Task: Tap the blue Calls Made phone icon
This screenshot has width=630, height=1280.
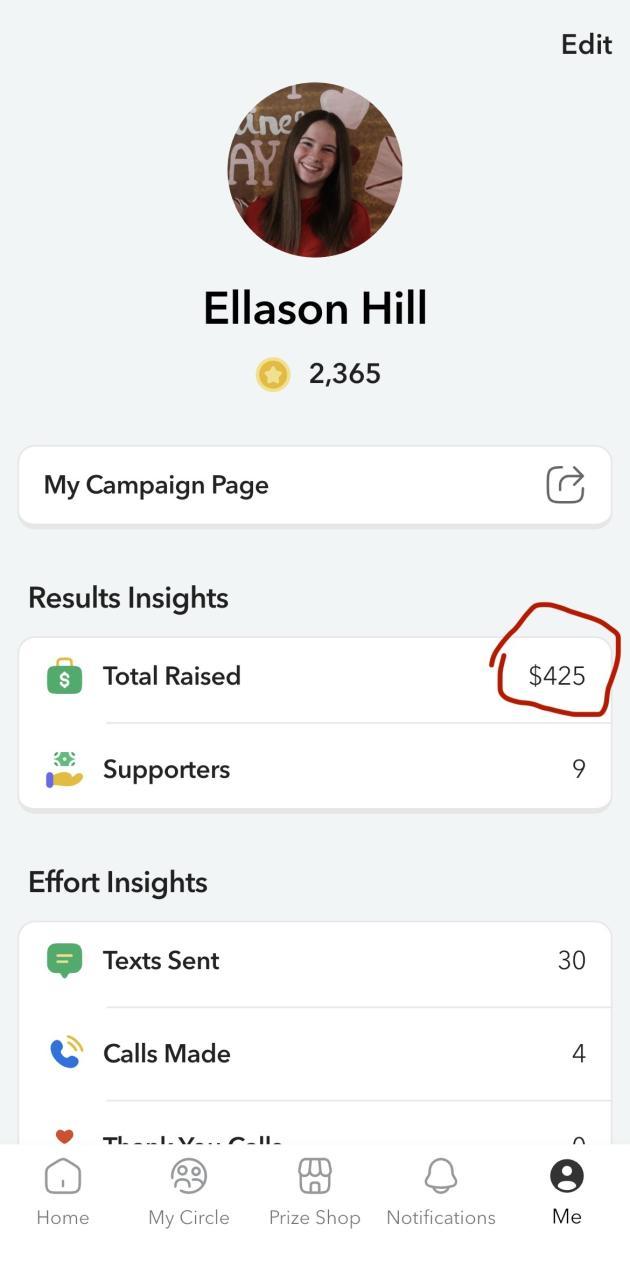Action: click(65, 1053)
